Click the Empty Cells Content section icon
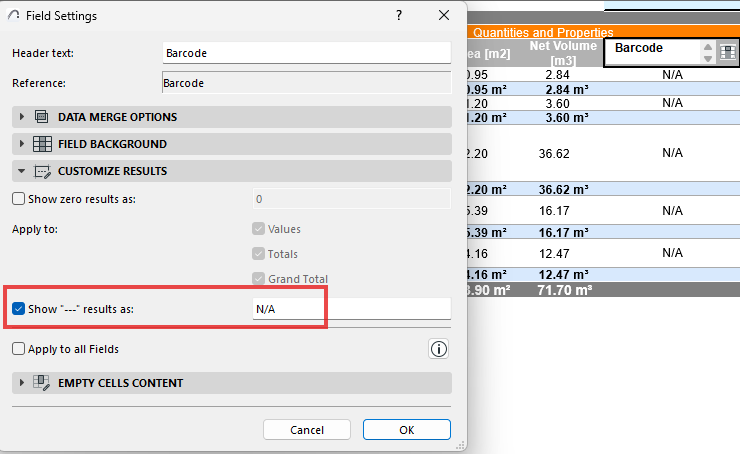Viewport: 740px width, 454px height. (42, 383)
